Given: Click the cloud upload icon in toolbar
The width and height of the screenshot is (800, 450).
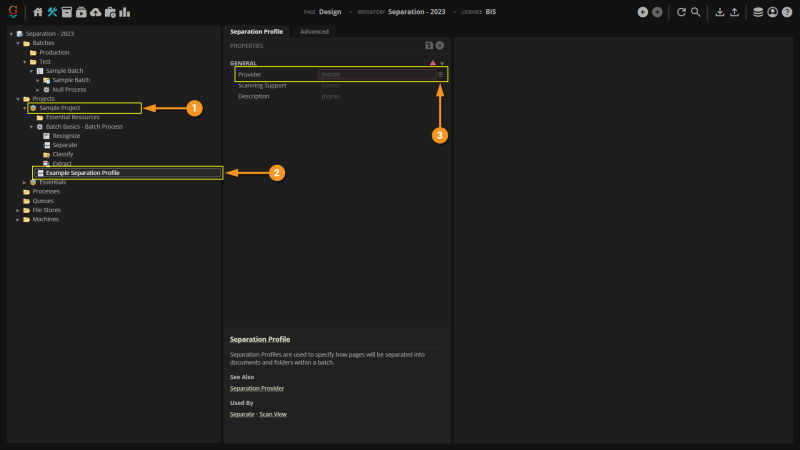Looking at the screenshot, I should pos(95,12).
